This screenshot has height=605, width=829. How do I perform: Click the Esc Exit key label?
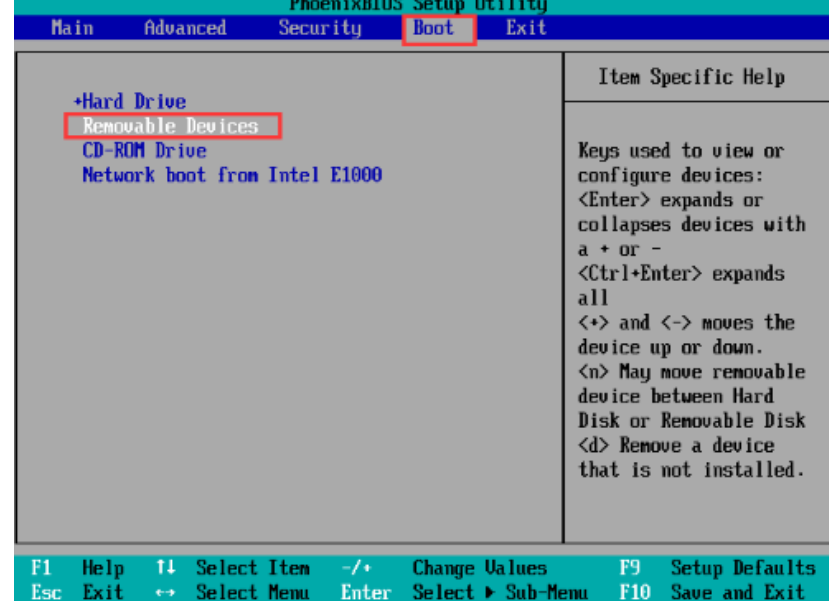[x=78, y=592]
